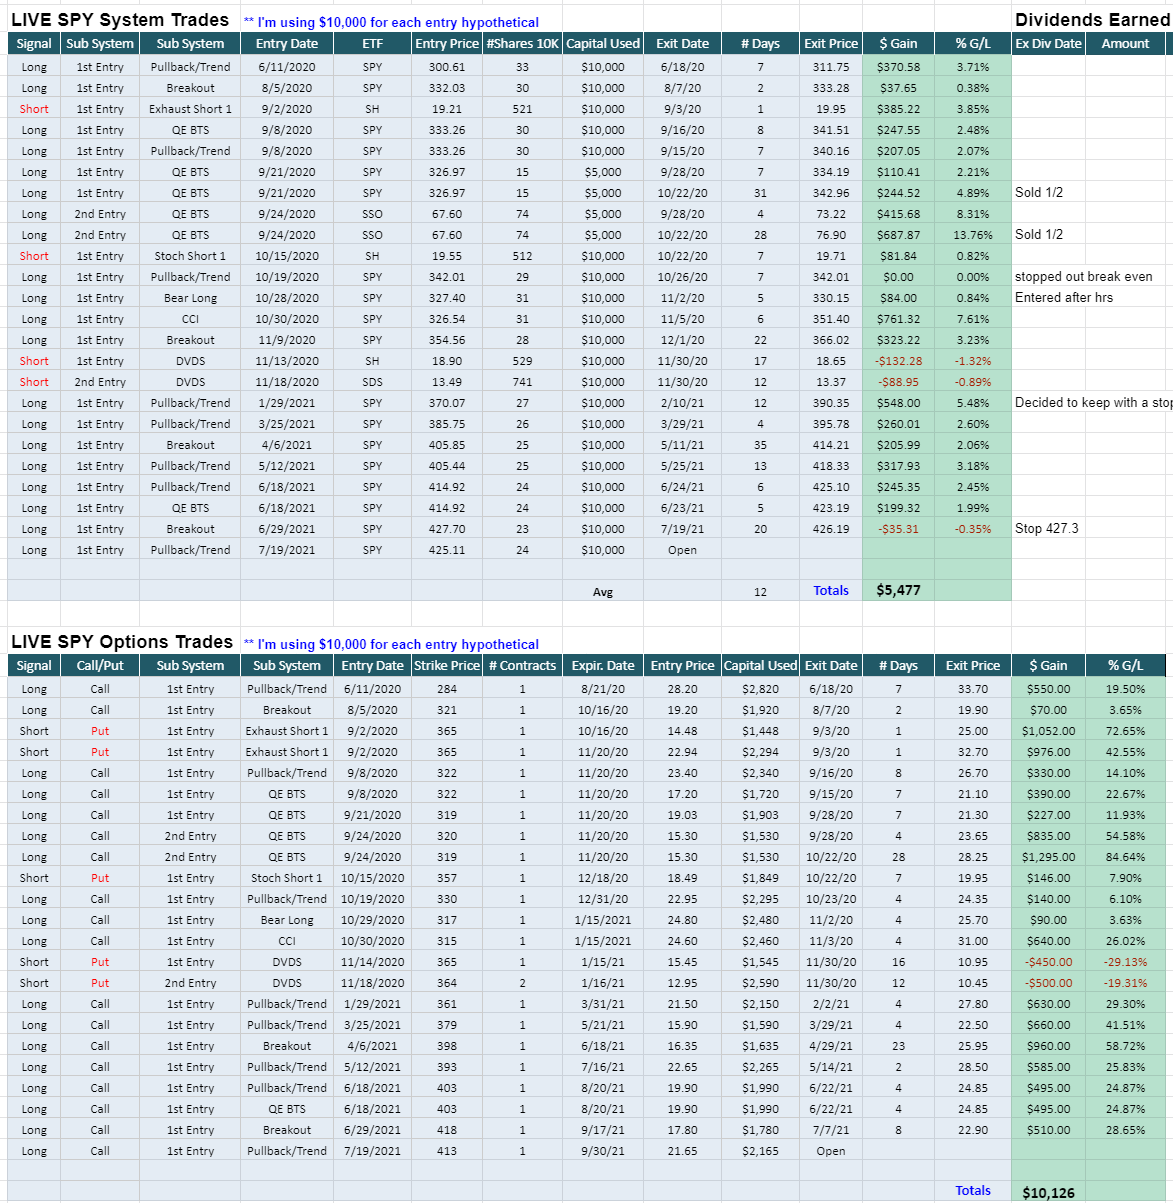This screenshot has height=1203, width=1173.
Task: Select the '$10,126' options totals cell
Action: click(1048, 1193)
